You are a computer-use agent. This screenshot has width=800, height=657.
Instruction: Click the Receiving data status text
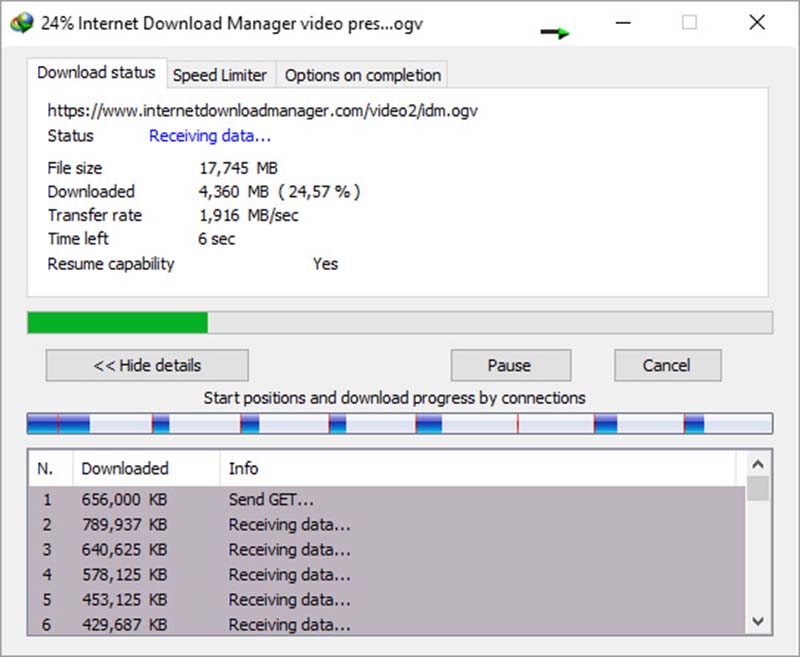click(211, 136)
